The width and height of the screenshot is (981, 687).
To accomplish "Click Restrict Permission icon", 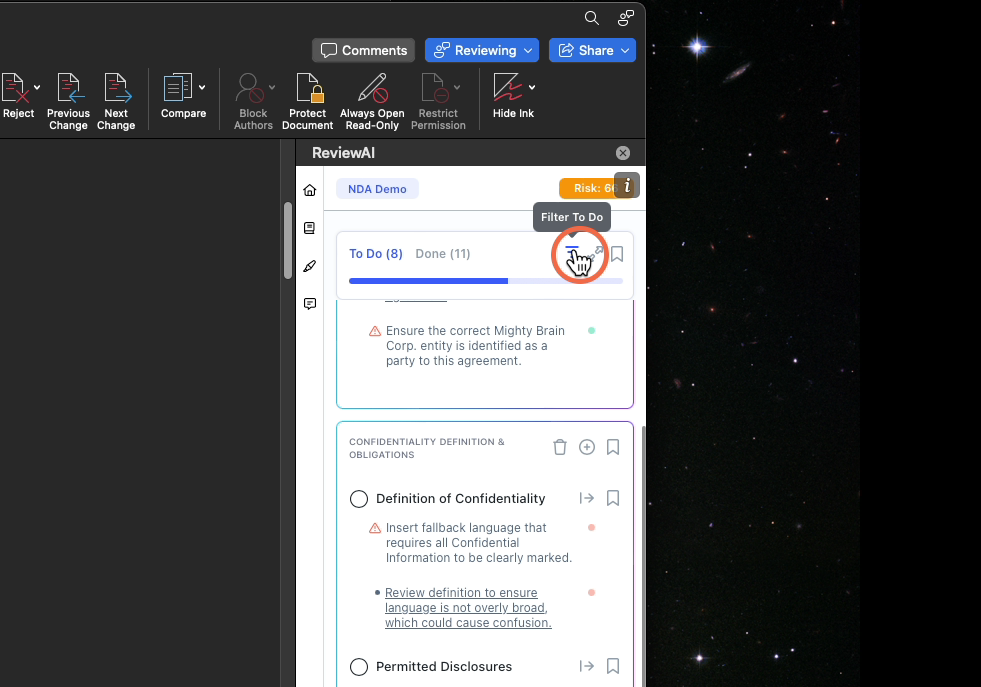I will coord(434,88).
